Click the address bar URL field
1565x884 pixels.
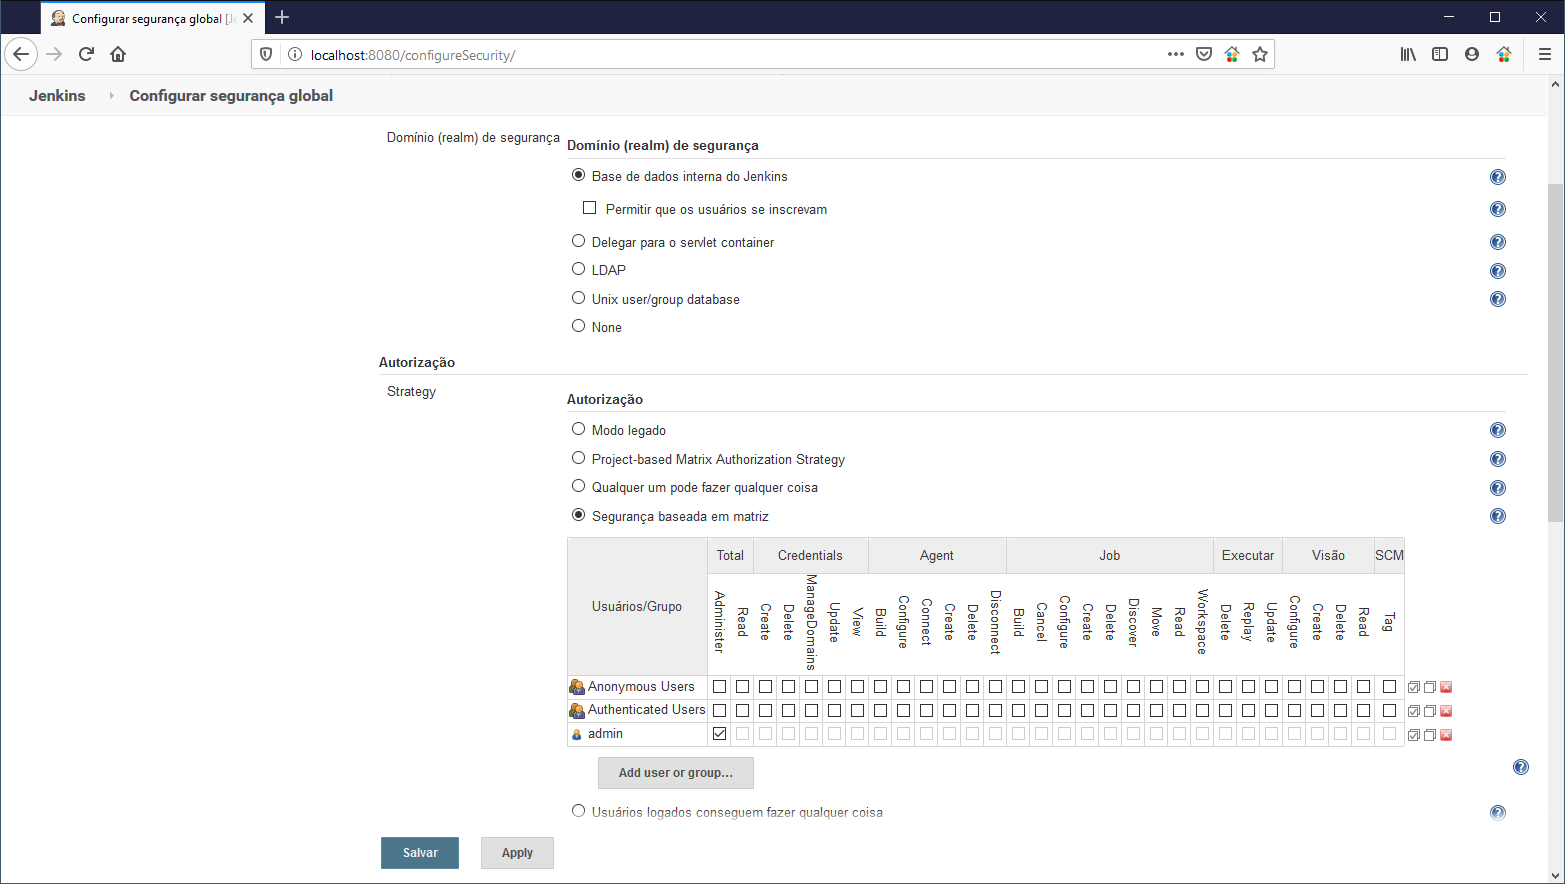[700, 55]
